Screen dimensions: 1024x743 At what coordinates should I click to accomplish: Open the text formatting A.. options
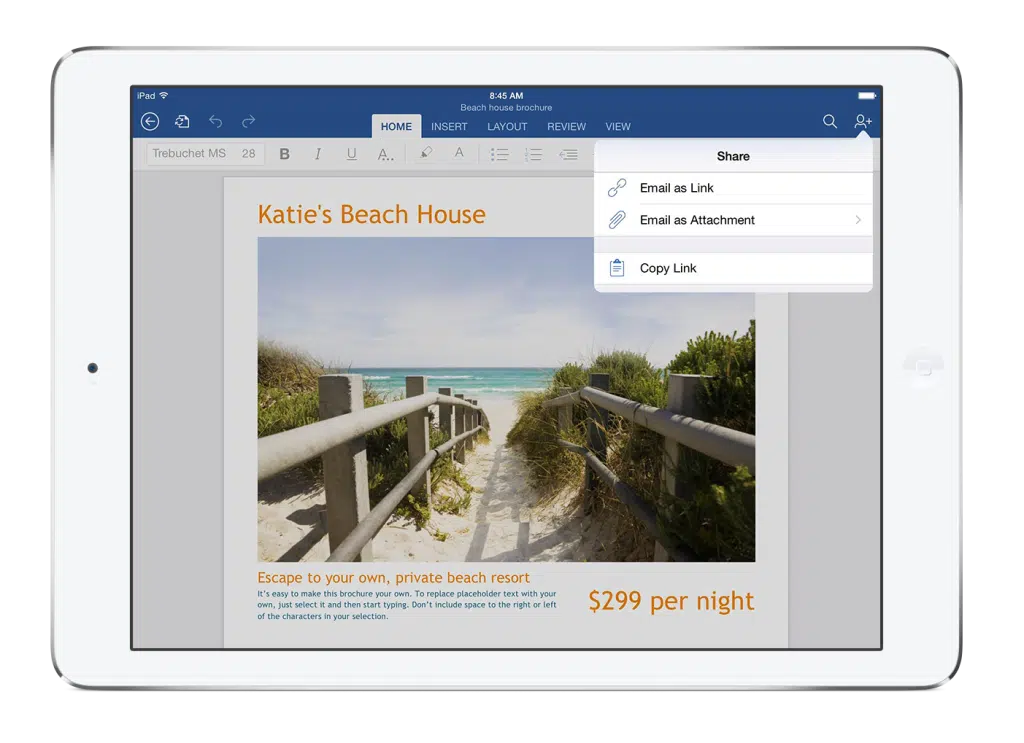coord(385,154)
